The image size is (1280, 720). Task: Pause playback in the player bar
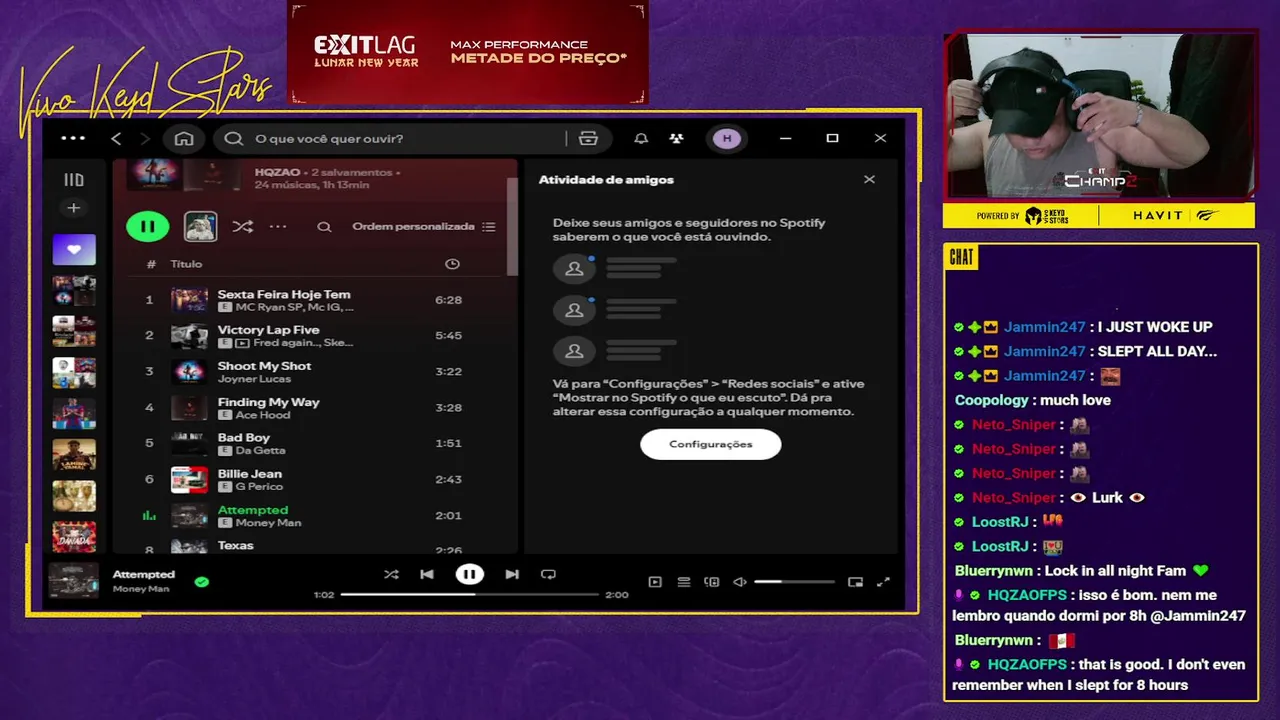tap(469, 574)
